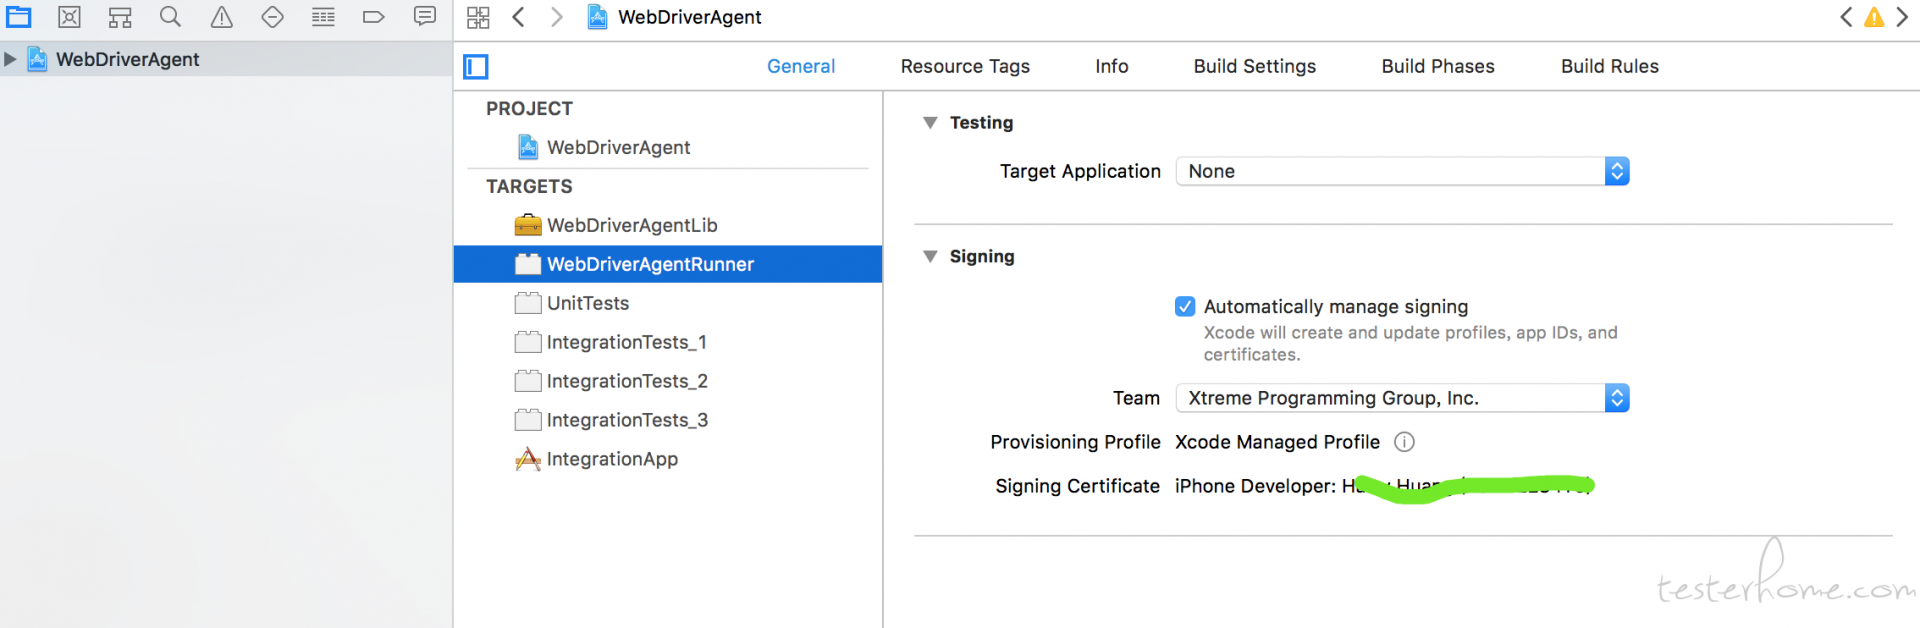This screenshot has height=628, width=1920.
Task: Switch to the Build Settings tab
Action: pos(1255,66)
